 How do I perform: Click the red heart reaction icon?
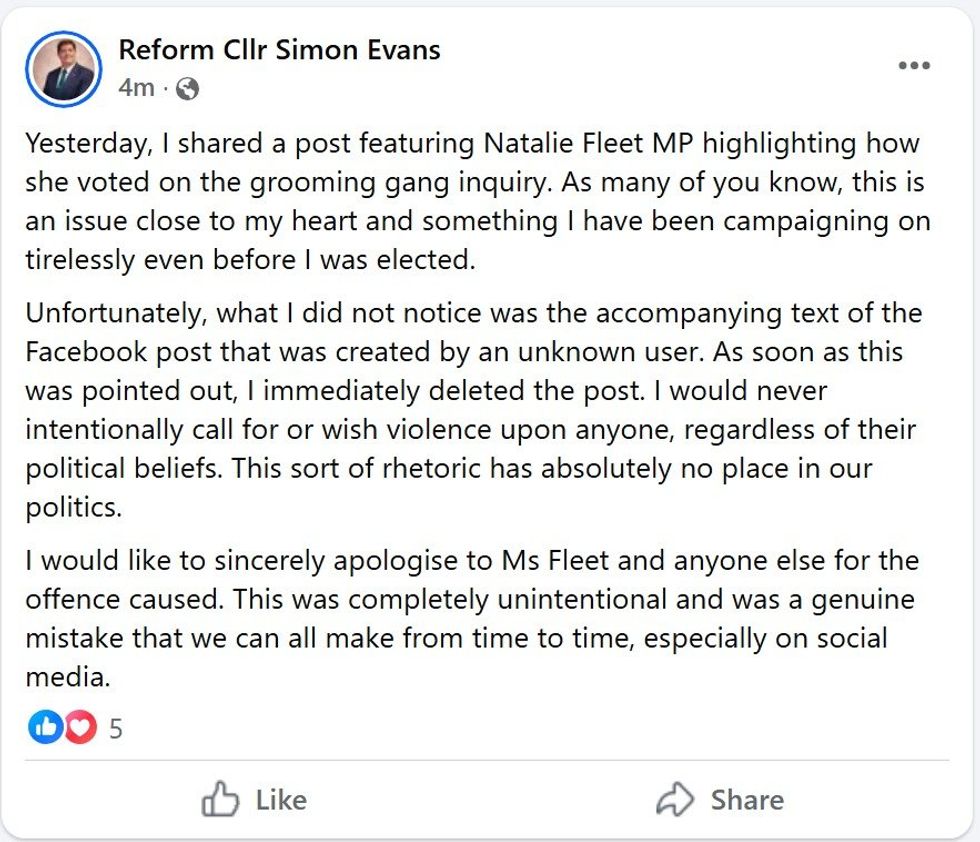coord(80,727)
